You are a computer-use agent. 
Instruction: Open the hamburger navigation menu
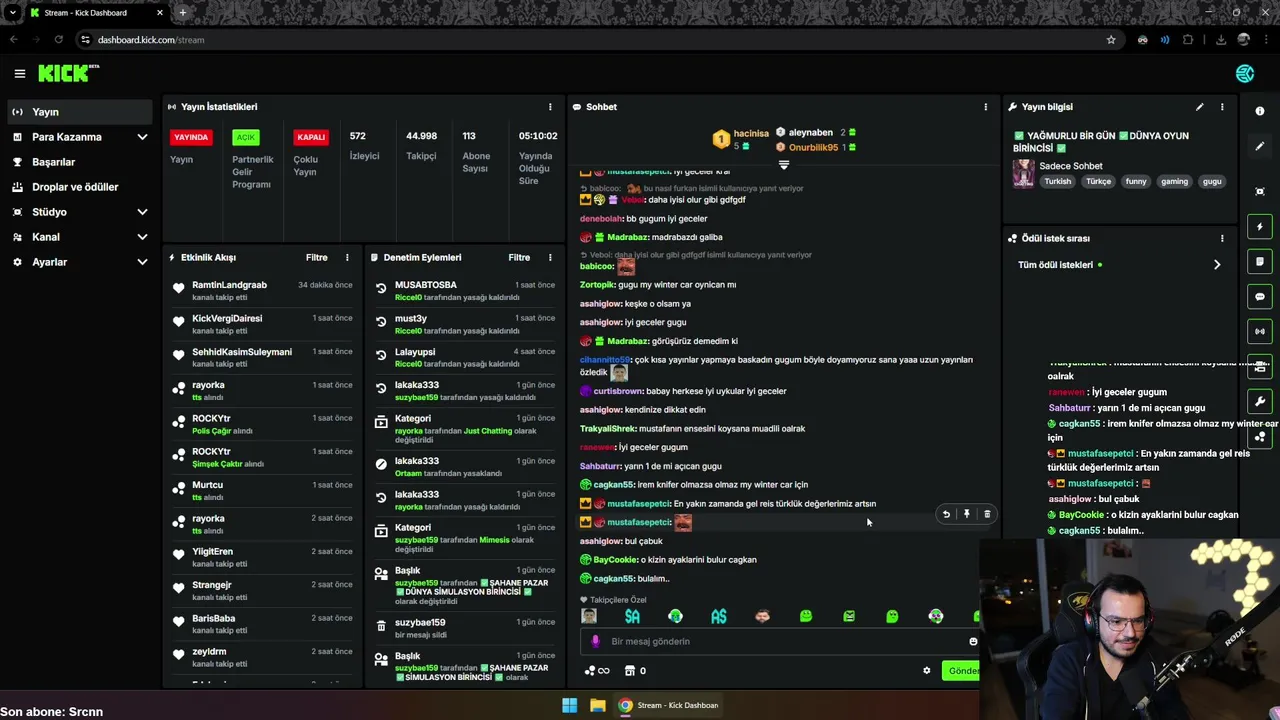(19, 73)
